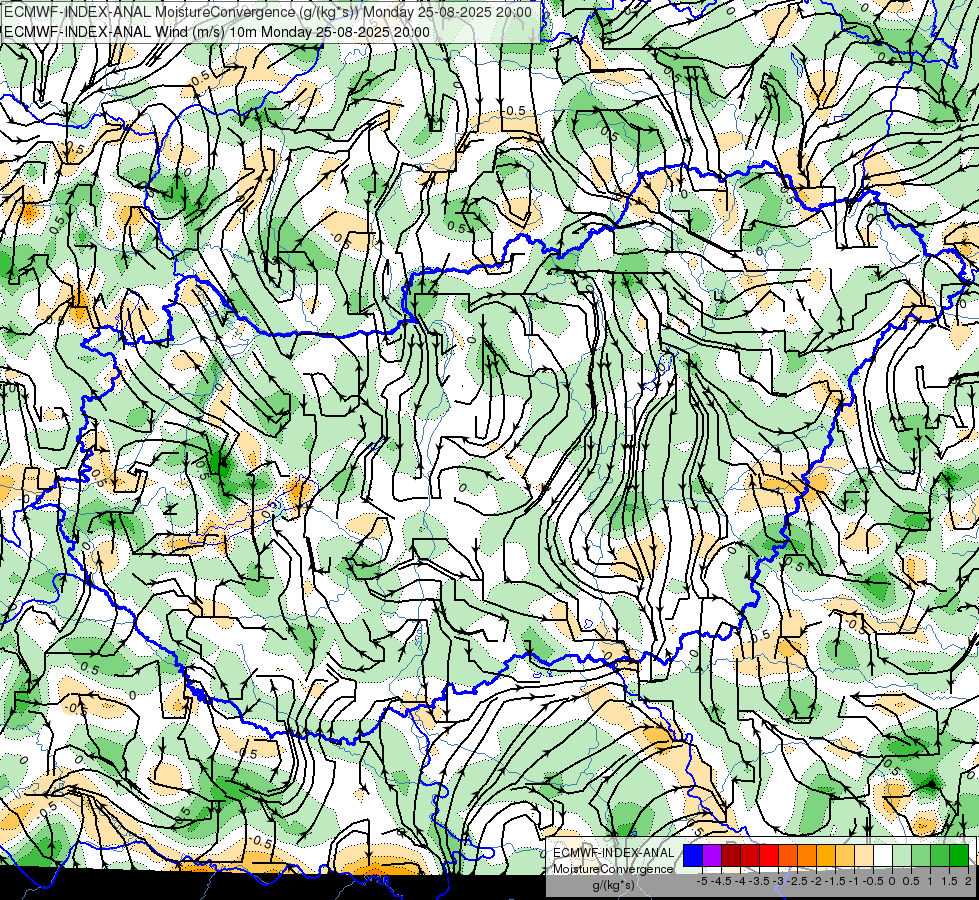The width and height of the screenshot is (979, 900).
Task: Click the -1.5 legend tick value
Action: coord(835,881)
